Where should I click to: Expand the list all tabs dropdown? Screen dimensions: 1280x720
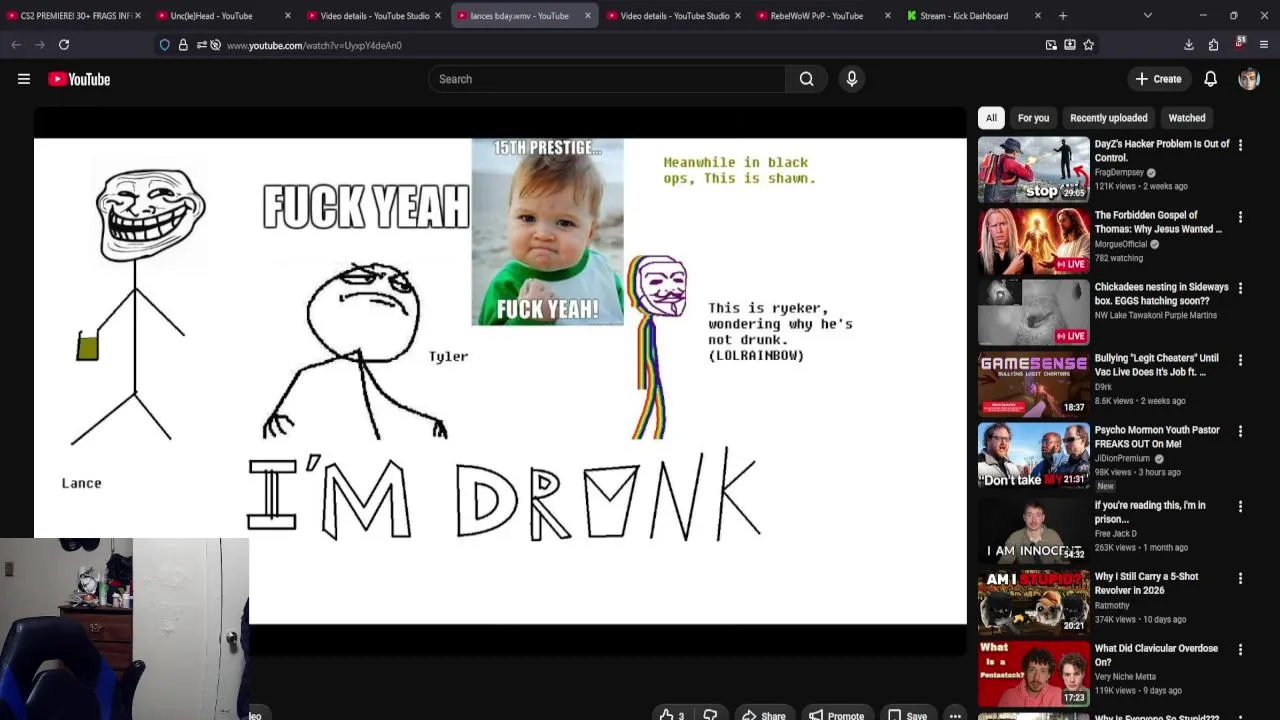click(1147, 16)
